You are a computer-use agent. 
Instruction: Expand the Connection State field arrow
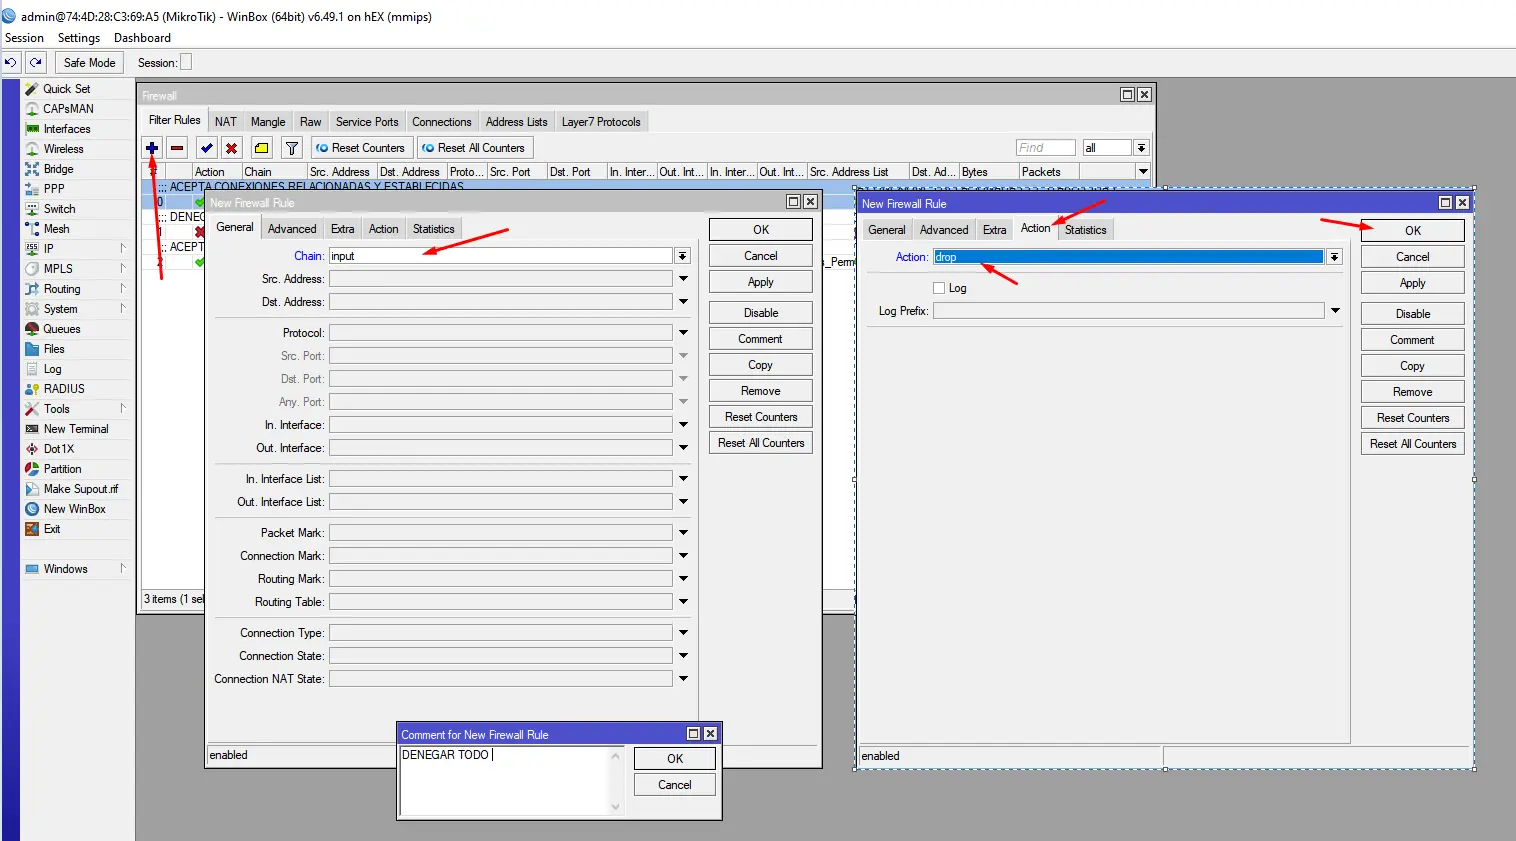tap(683, 656)
